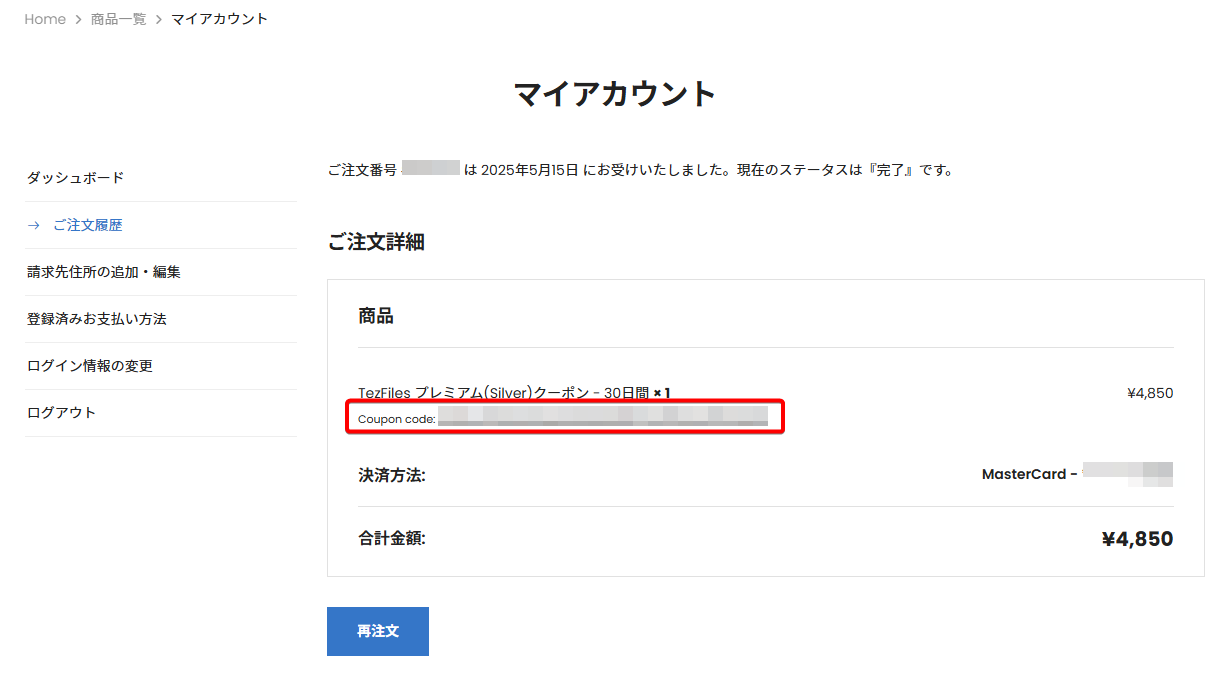Click ログアウト to sign out
This screenshot has height=681, width=1232.
tap(62, 413)
